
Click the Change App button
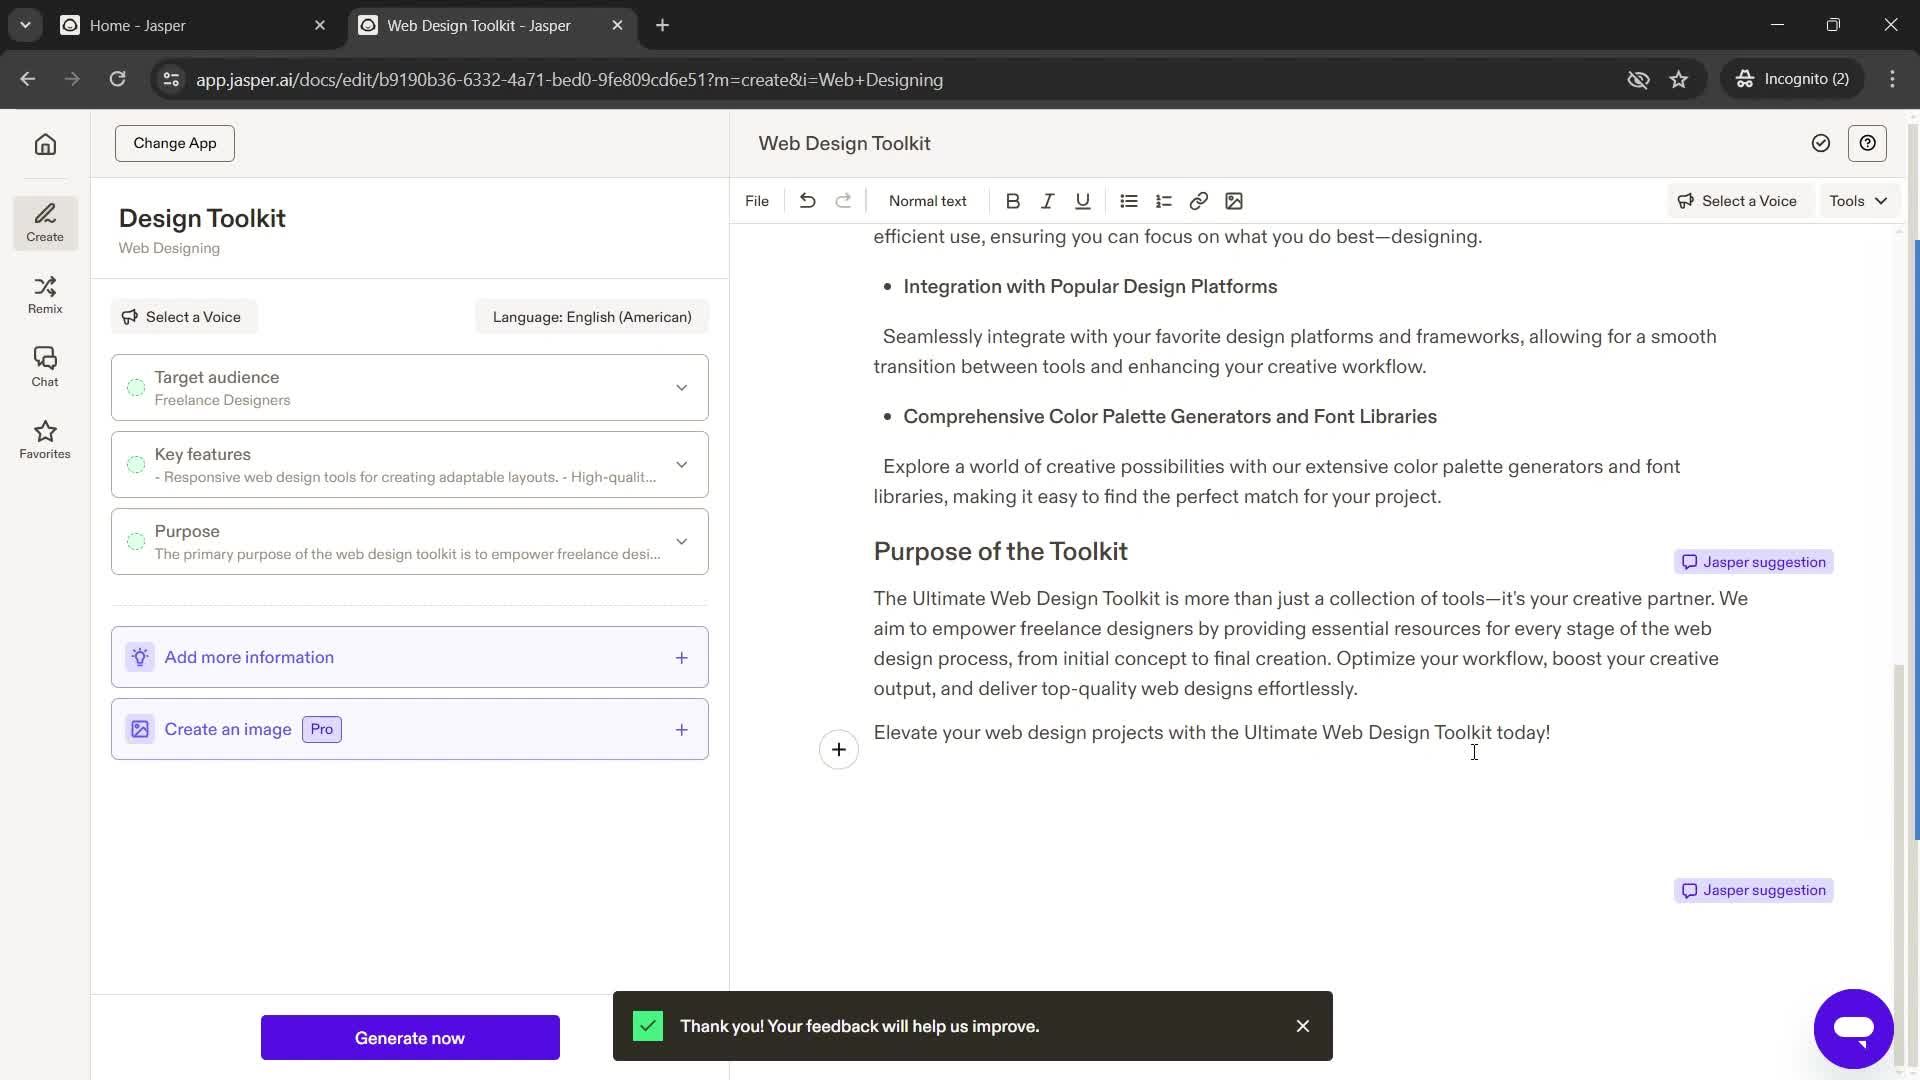pyautogui.click(x=175, y=143)
